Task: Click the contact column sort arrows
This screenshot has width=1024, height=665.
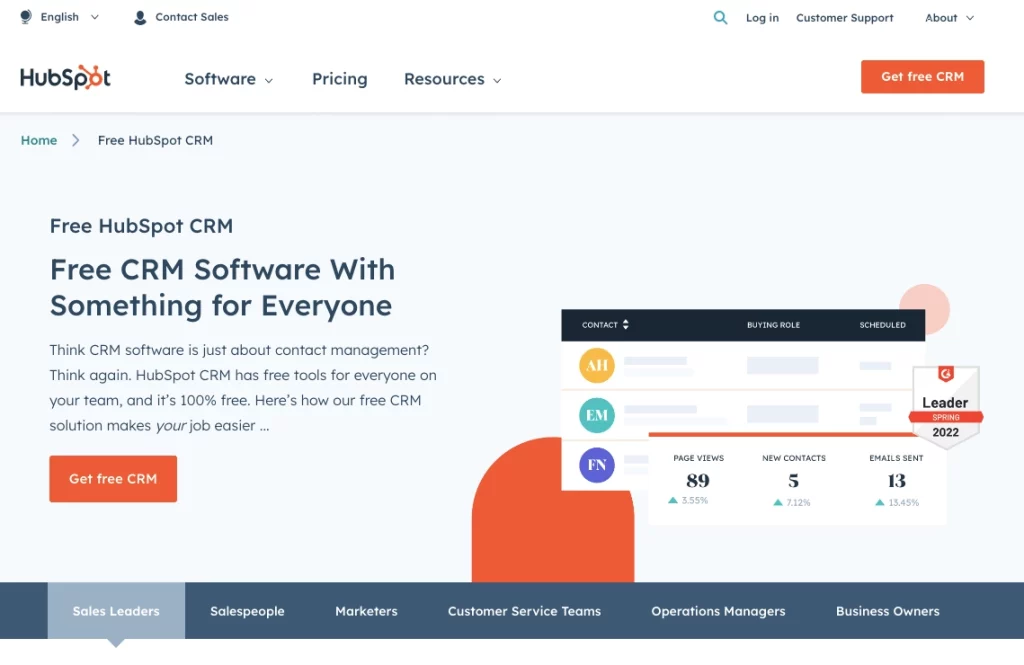Action: (626, 325)
